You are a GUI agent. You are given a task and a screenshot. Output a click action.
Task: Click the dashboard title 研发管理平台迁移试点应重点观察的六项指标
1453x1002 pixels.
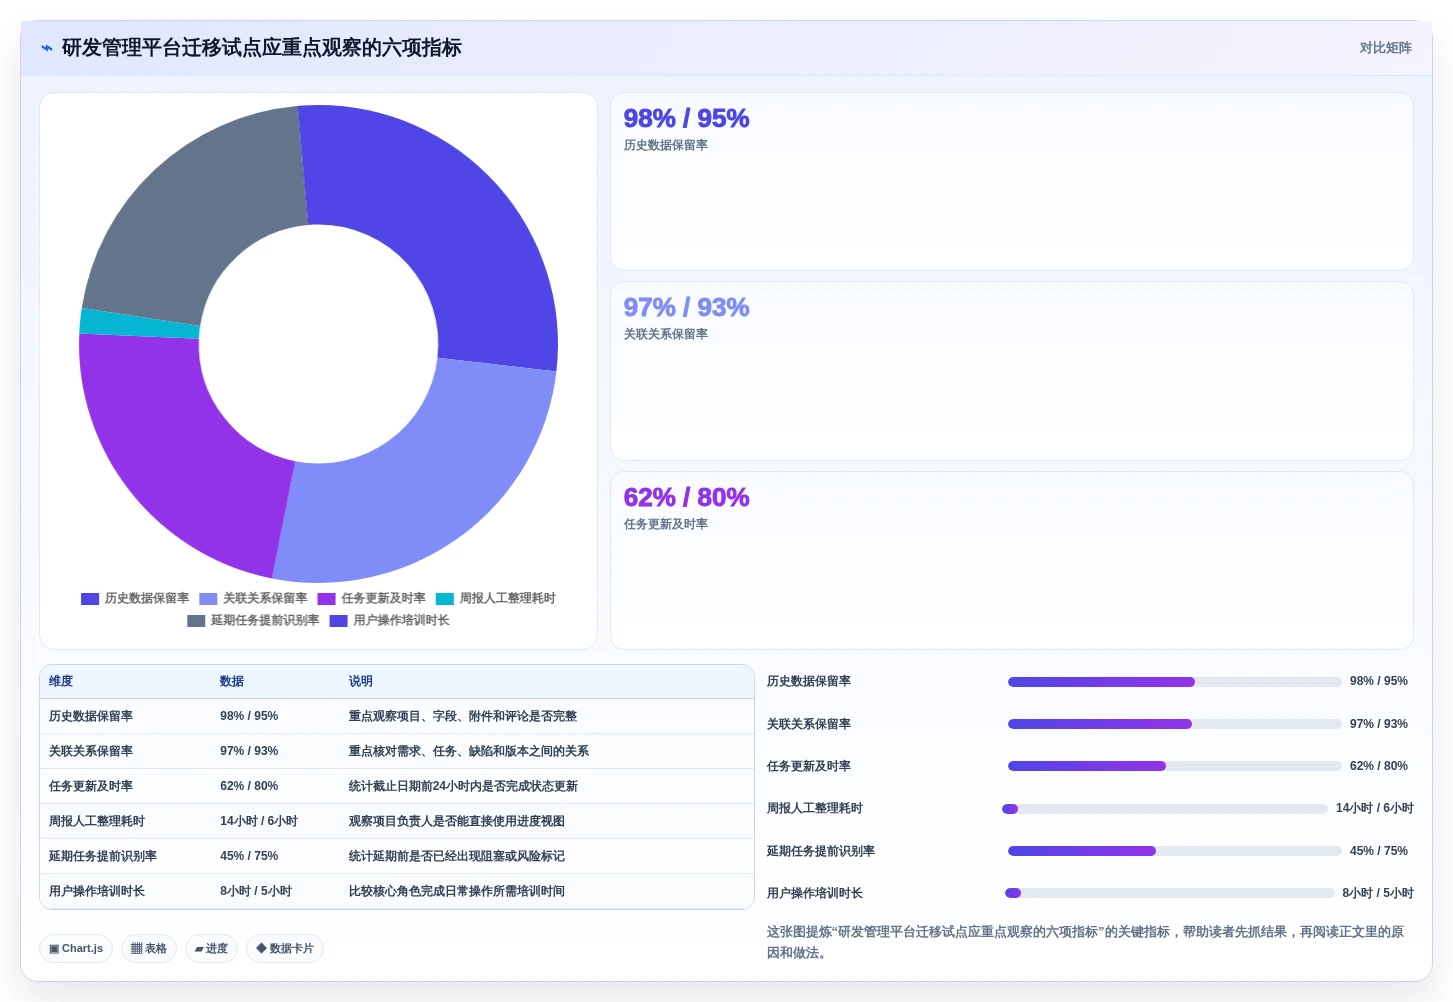click(262, 48)
